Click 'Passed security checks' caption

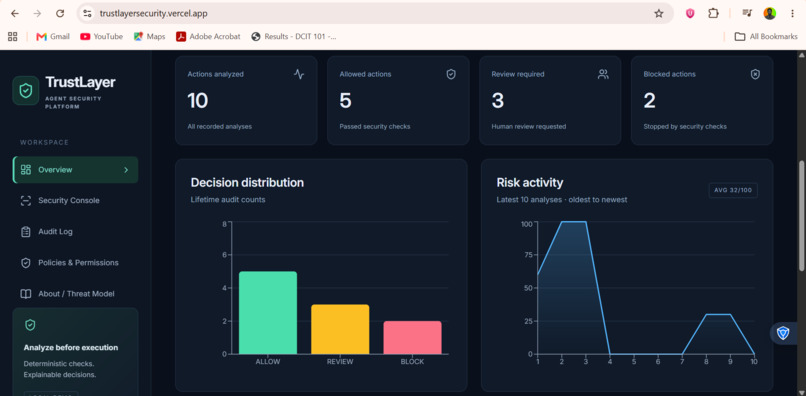click(375, 127)
